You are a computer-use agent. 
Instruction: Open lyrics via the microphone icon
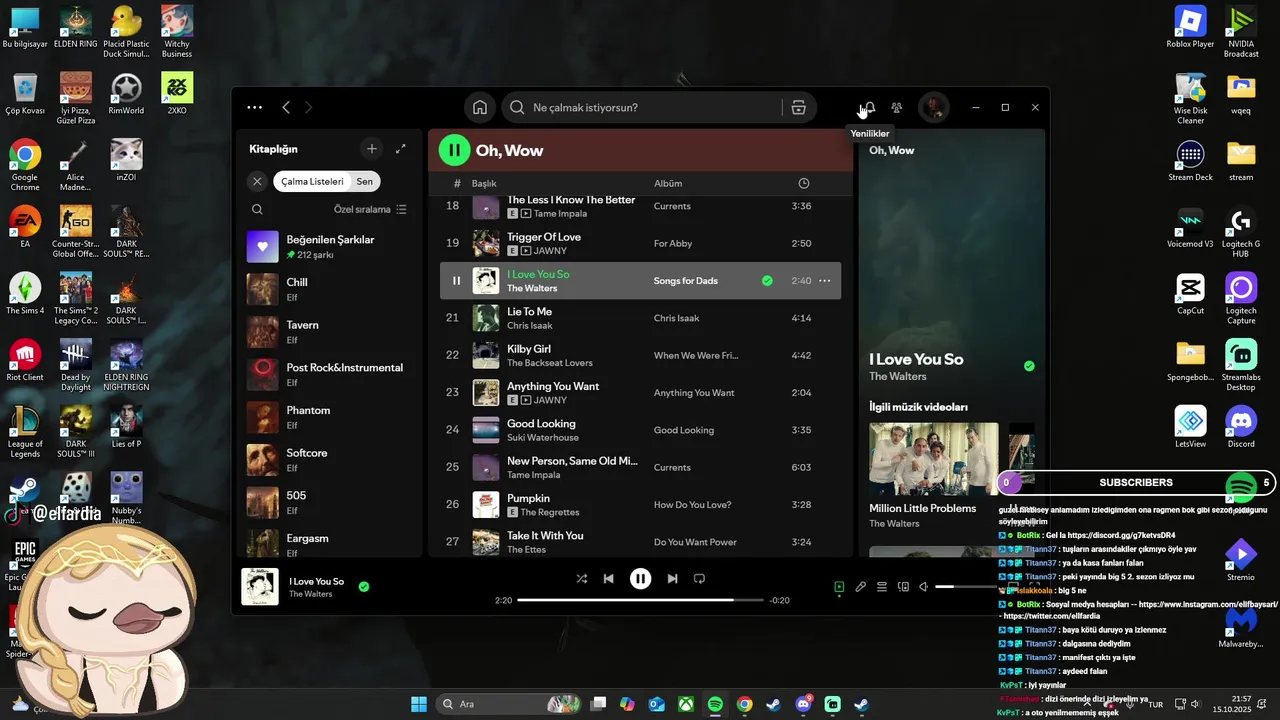(860, 587)
